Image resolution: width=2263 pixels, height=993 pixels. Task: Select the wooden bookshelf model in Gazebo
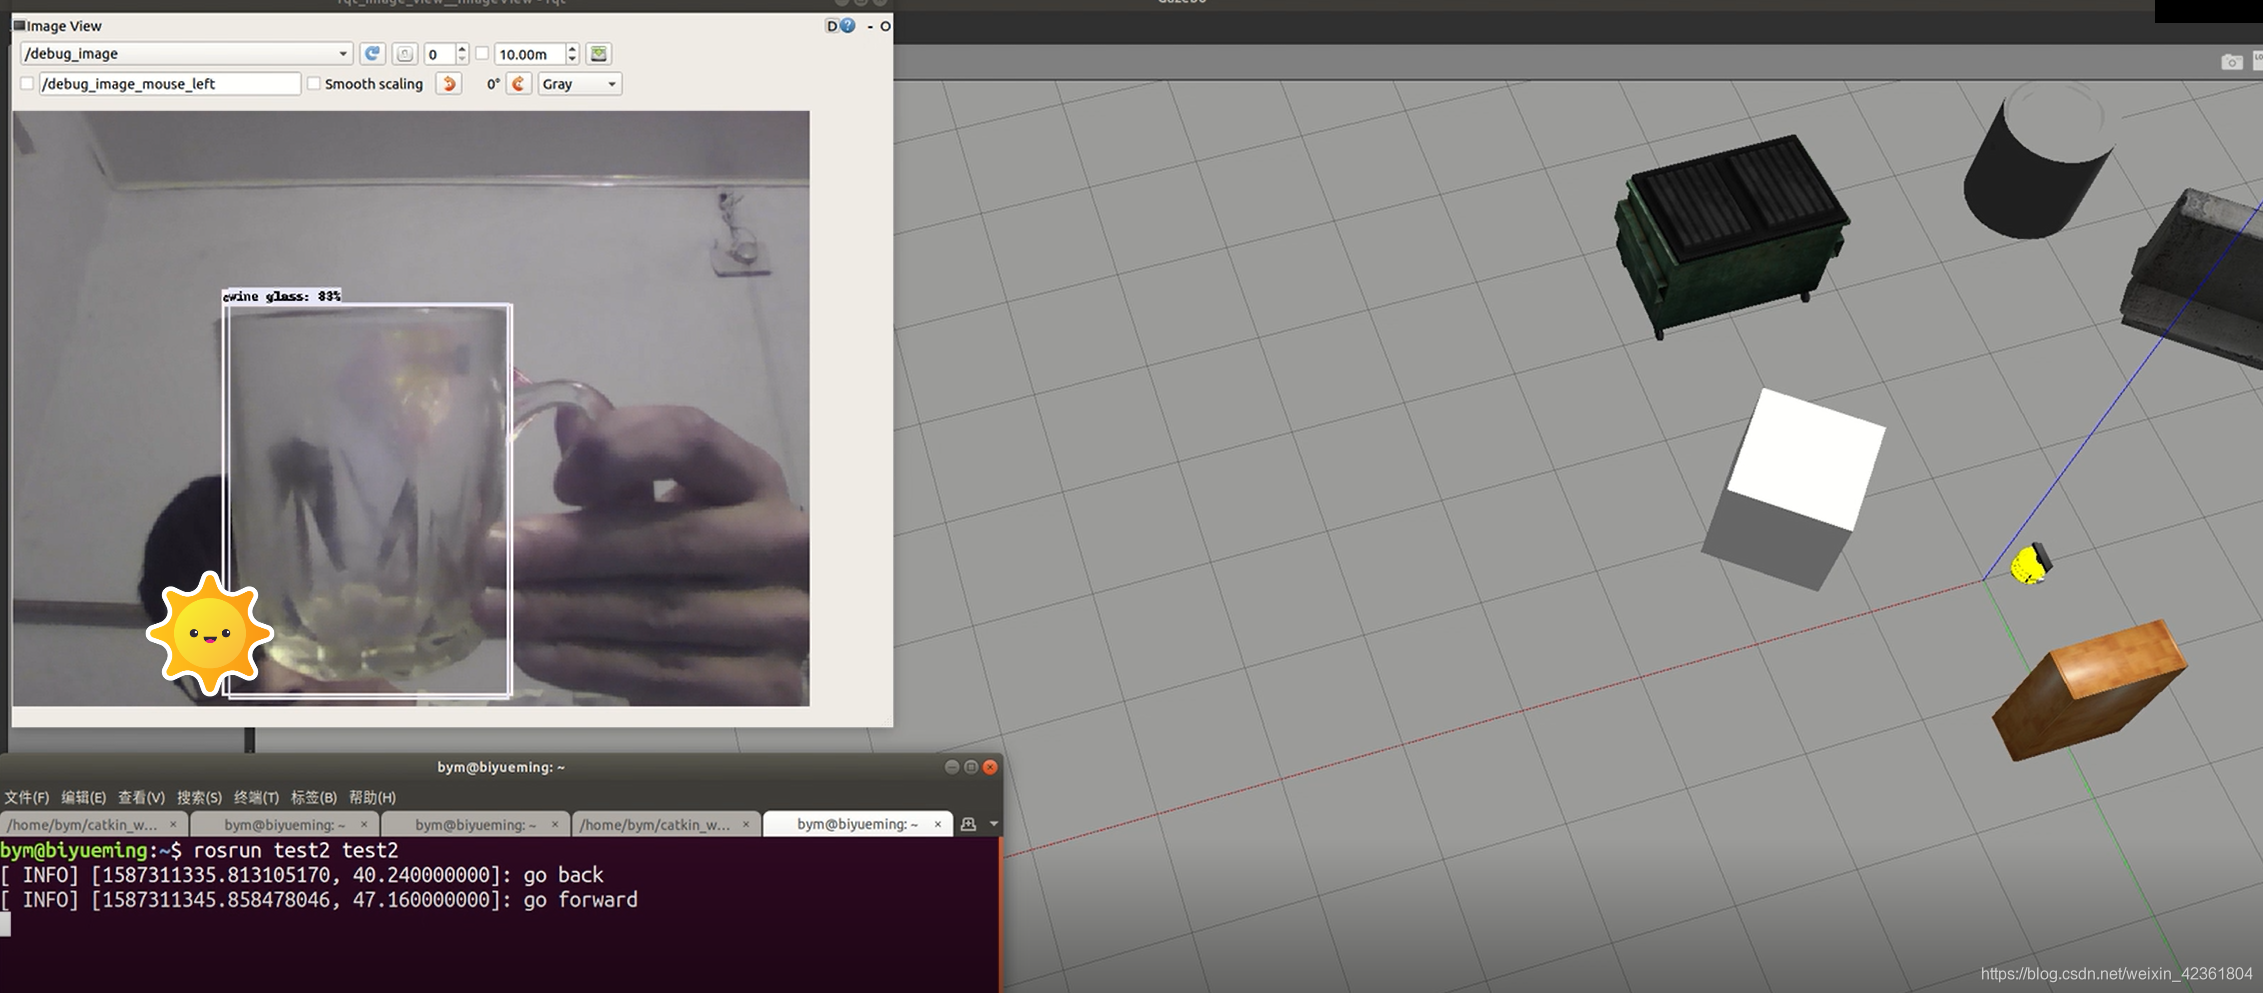click(x=2089, y=690)
